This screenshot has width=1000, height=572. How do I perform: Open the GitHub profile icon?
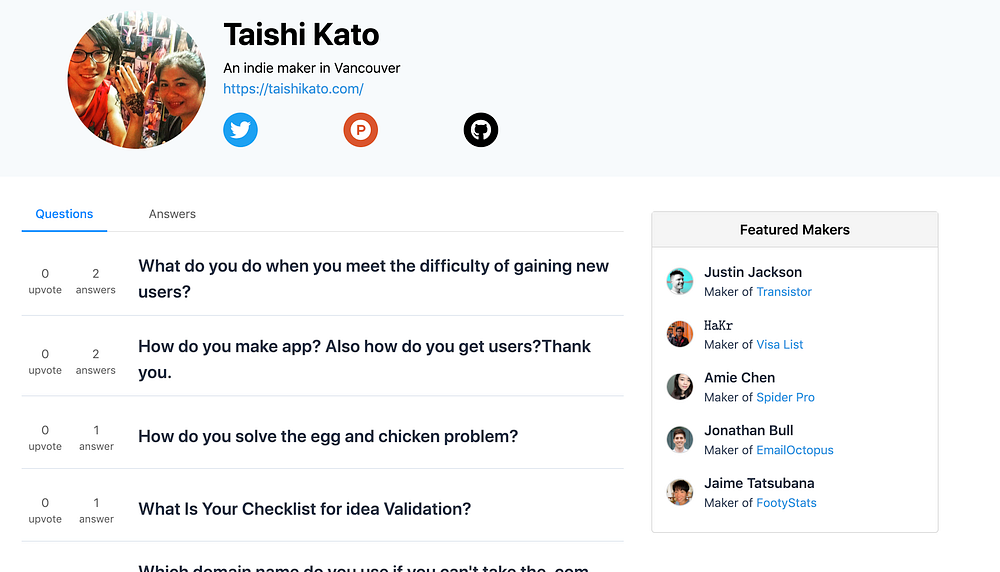[x=481, y=130]
